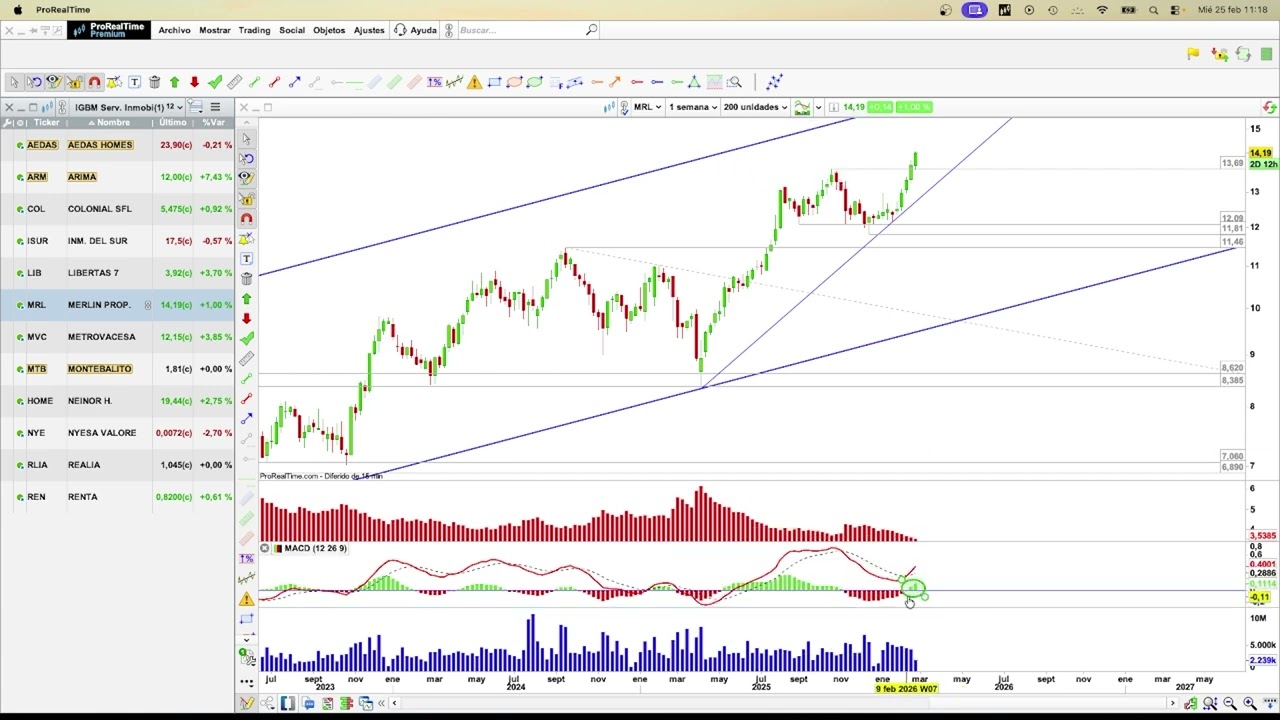Viewport: 1280px width, 720px height.
Task: Select the cursor pointer tool in the top toolbar
Action: tap(14, 82)
